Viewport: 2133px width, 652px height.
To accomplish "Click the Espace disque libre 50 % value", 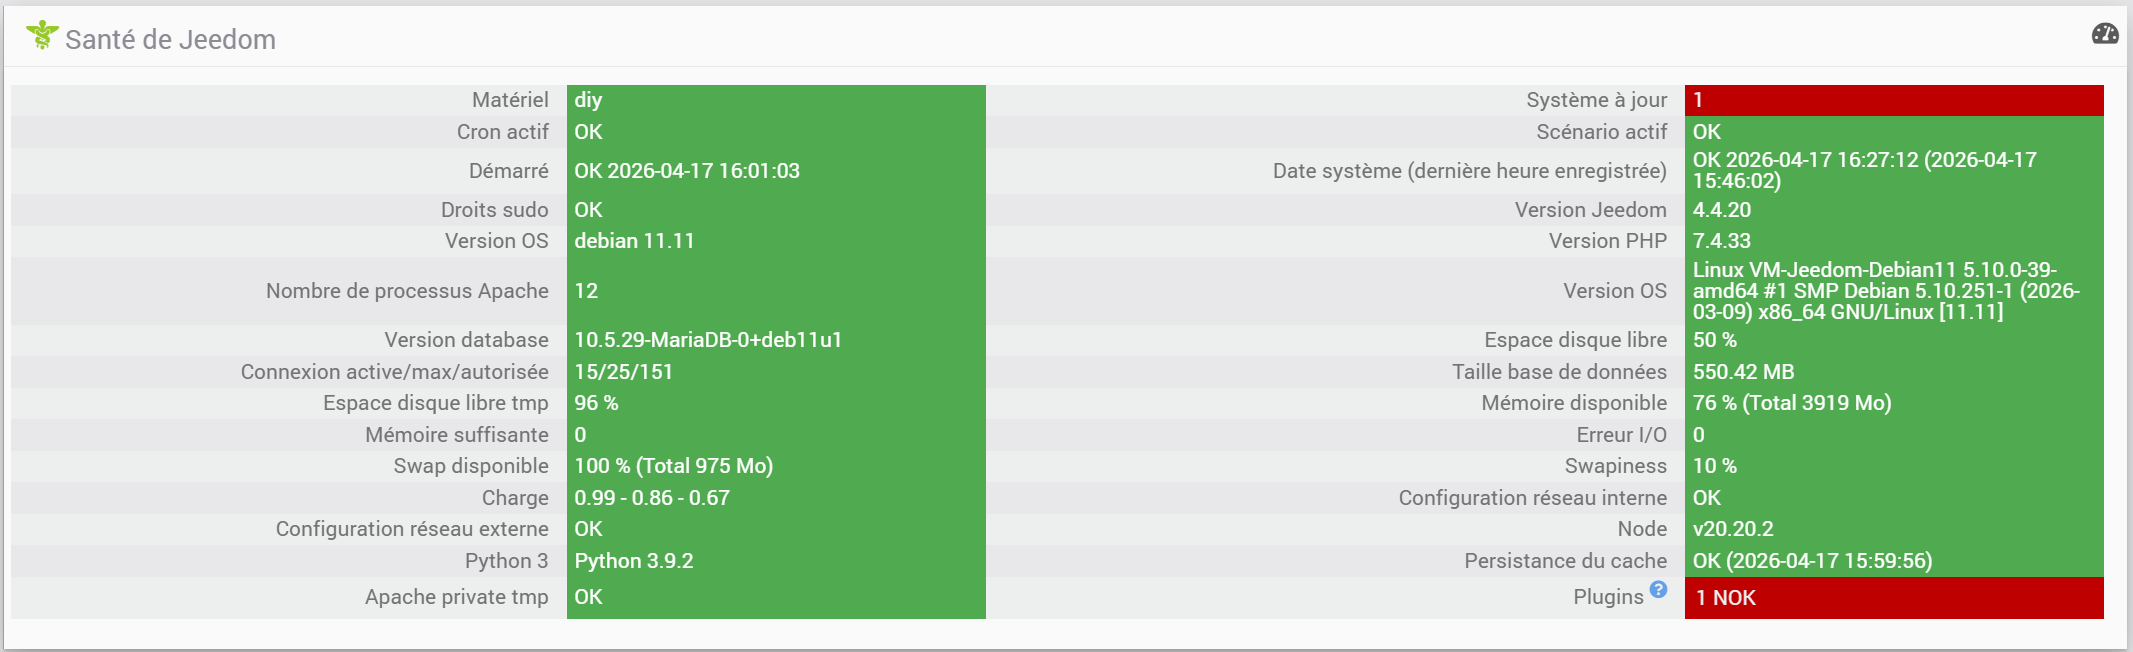I will click(1715, 340).
